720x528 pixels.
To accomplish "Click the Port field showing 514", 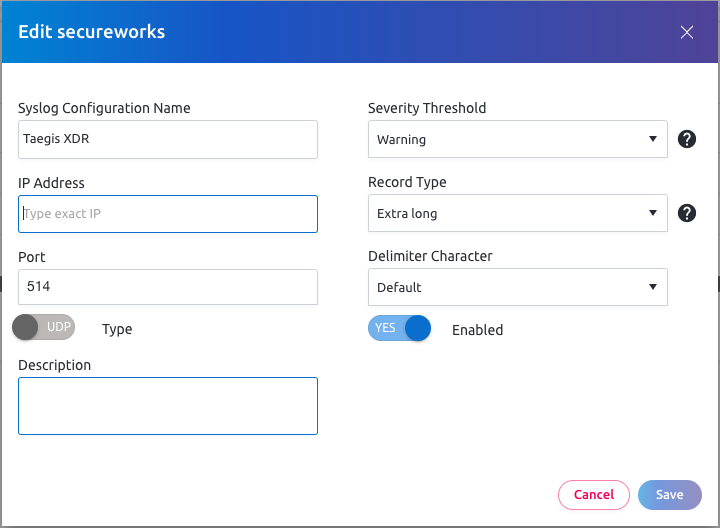I will click(x=168, y=287).
